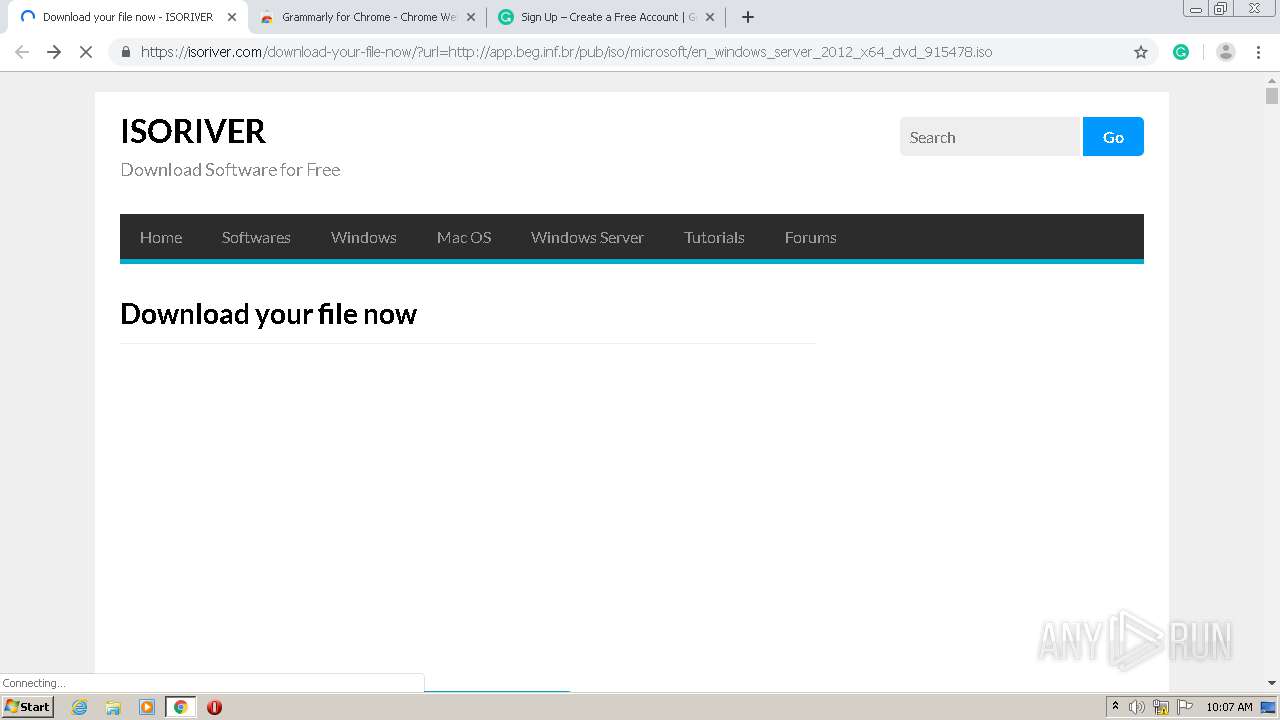
Task: Open the network tray icon
Action: (x=1161, y=707)
